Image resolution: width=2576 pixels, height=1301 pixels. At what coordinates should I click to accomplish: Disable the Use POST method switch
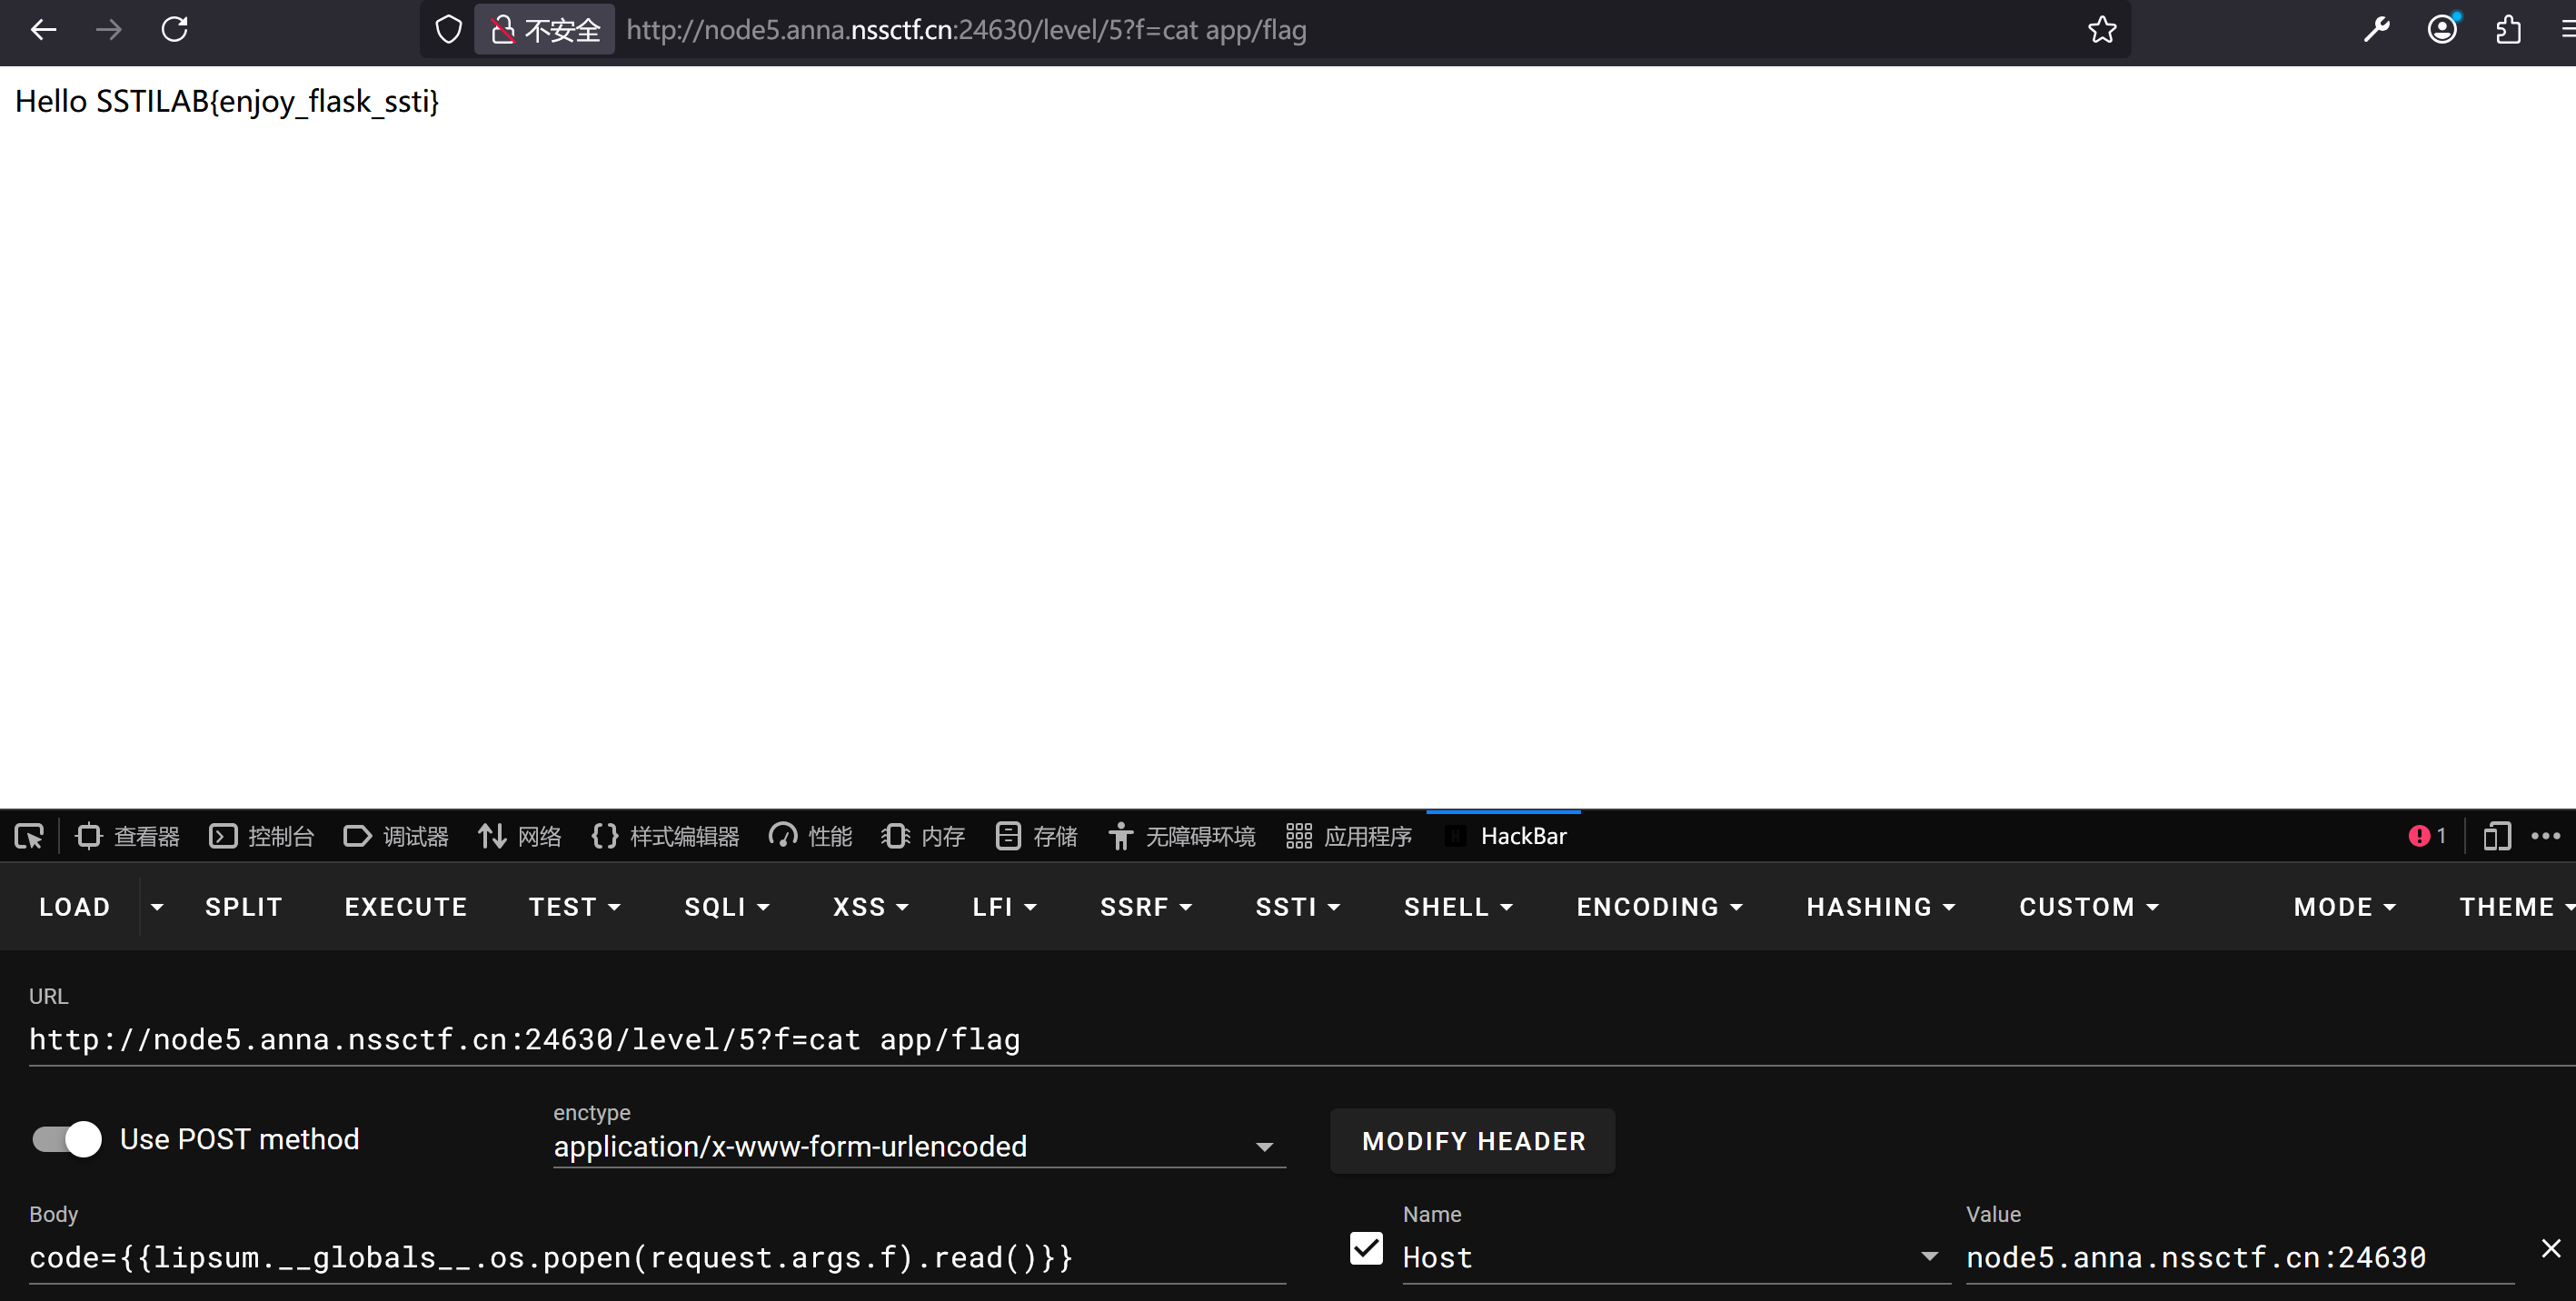67,1139
